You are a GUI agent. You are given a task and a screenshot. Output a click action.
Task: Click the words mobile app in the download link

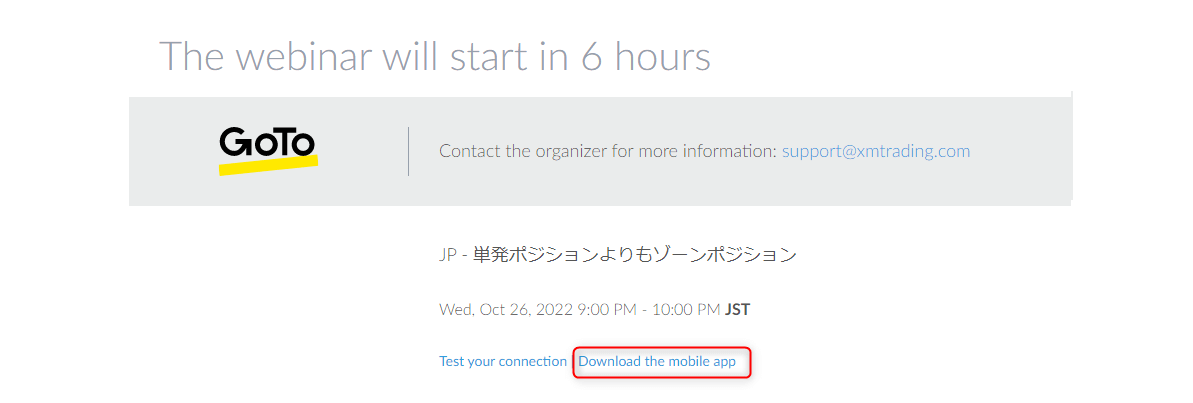click(703, 361)
